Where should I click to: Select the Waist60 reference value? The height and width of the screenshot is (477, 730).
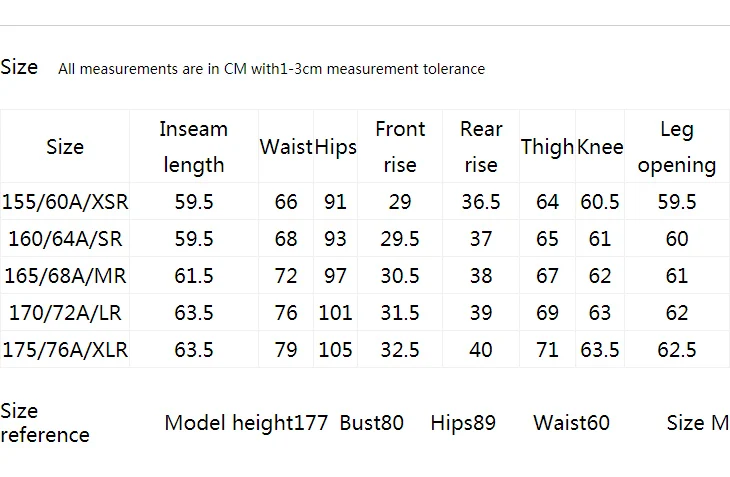(x=571, y=423)
